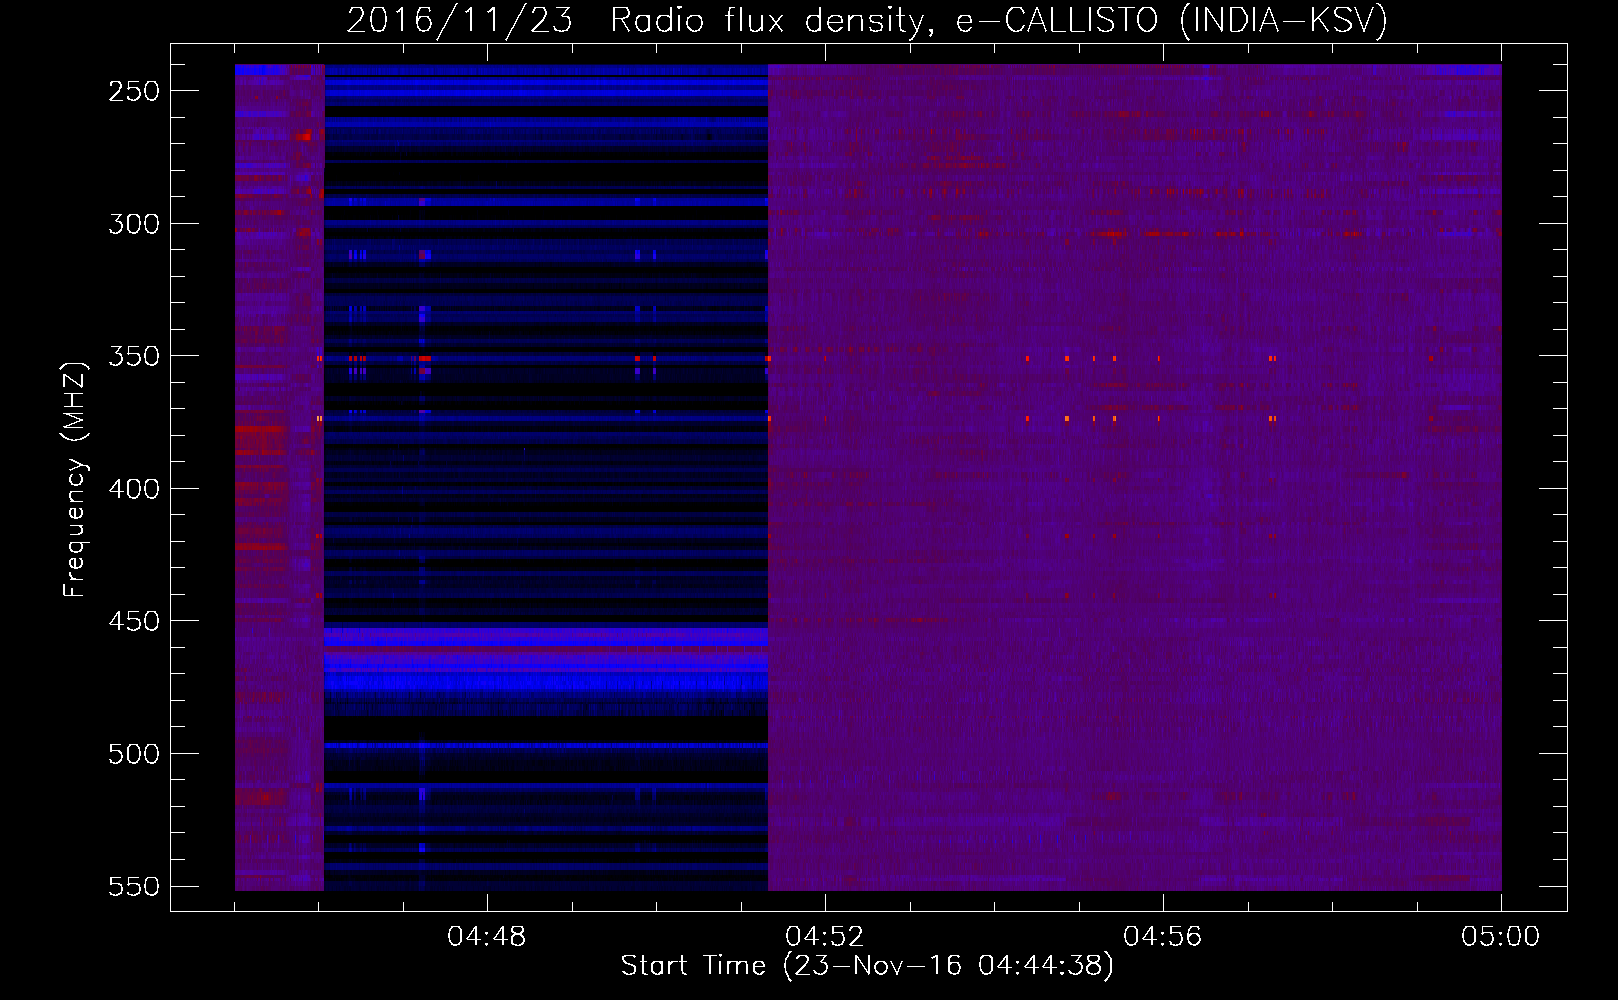Click the 04:56 time tick label

click(x=1163, y=937)
